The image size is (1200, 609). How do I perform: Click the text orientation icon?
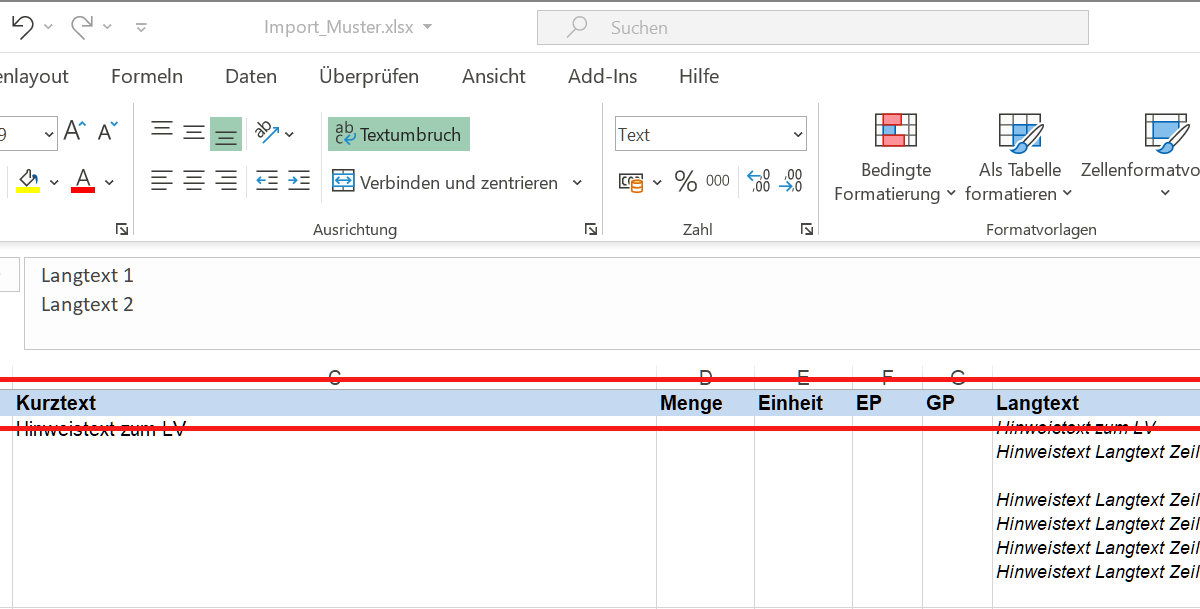[266, 131]
